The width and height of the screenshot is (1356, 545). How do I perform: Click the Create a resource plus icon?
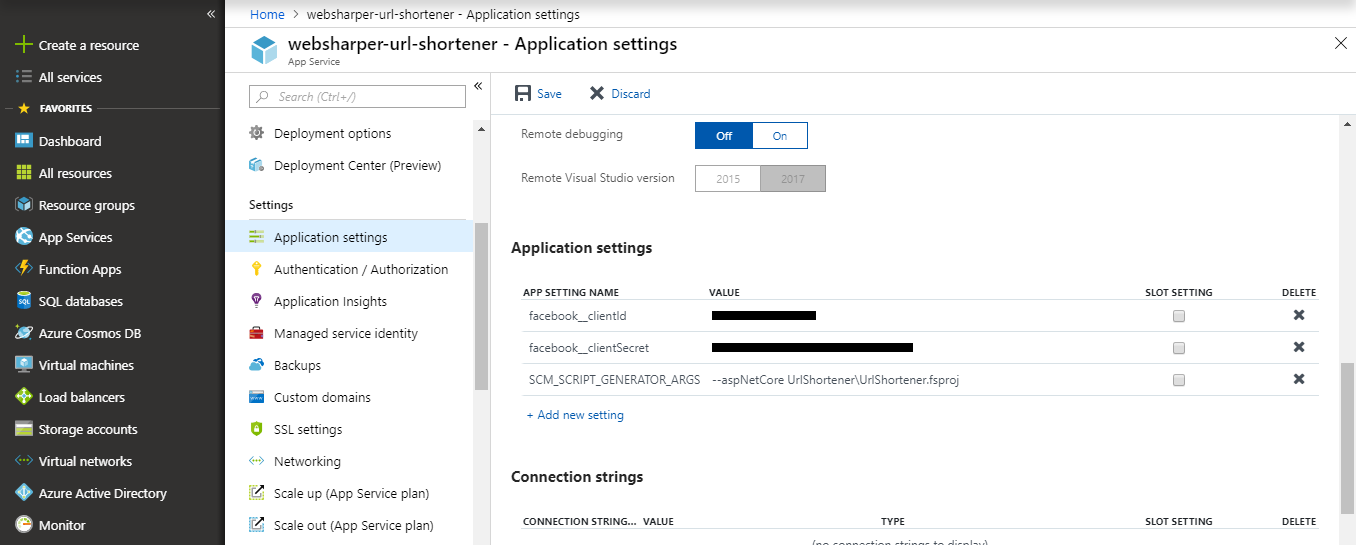[x=24, y=45]
